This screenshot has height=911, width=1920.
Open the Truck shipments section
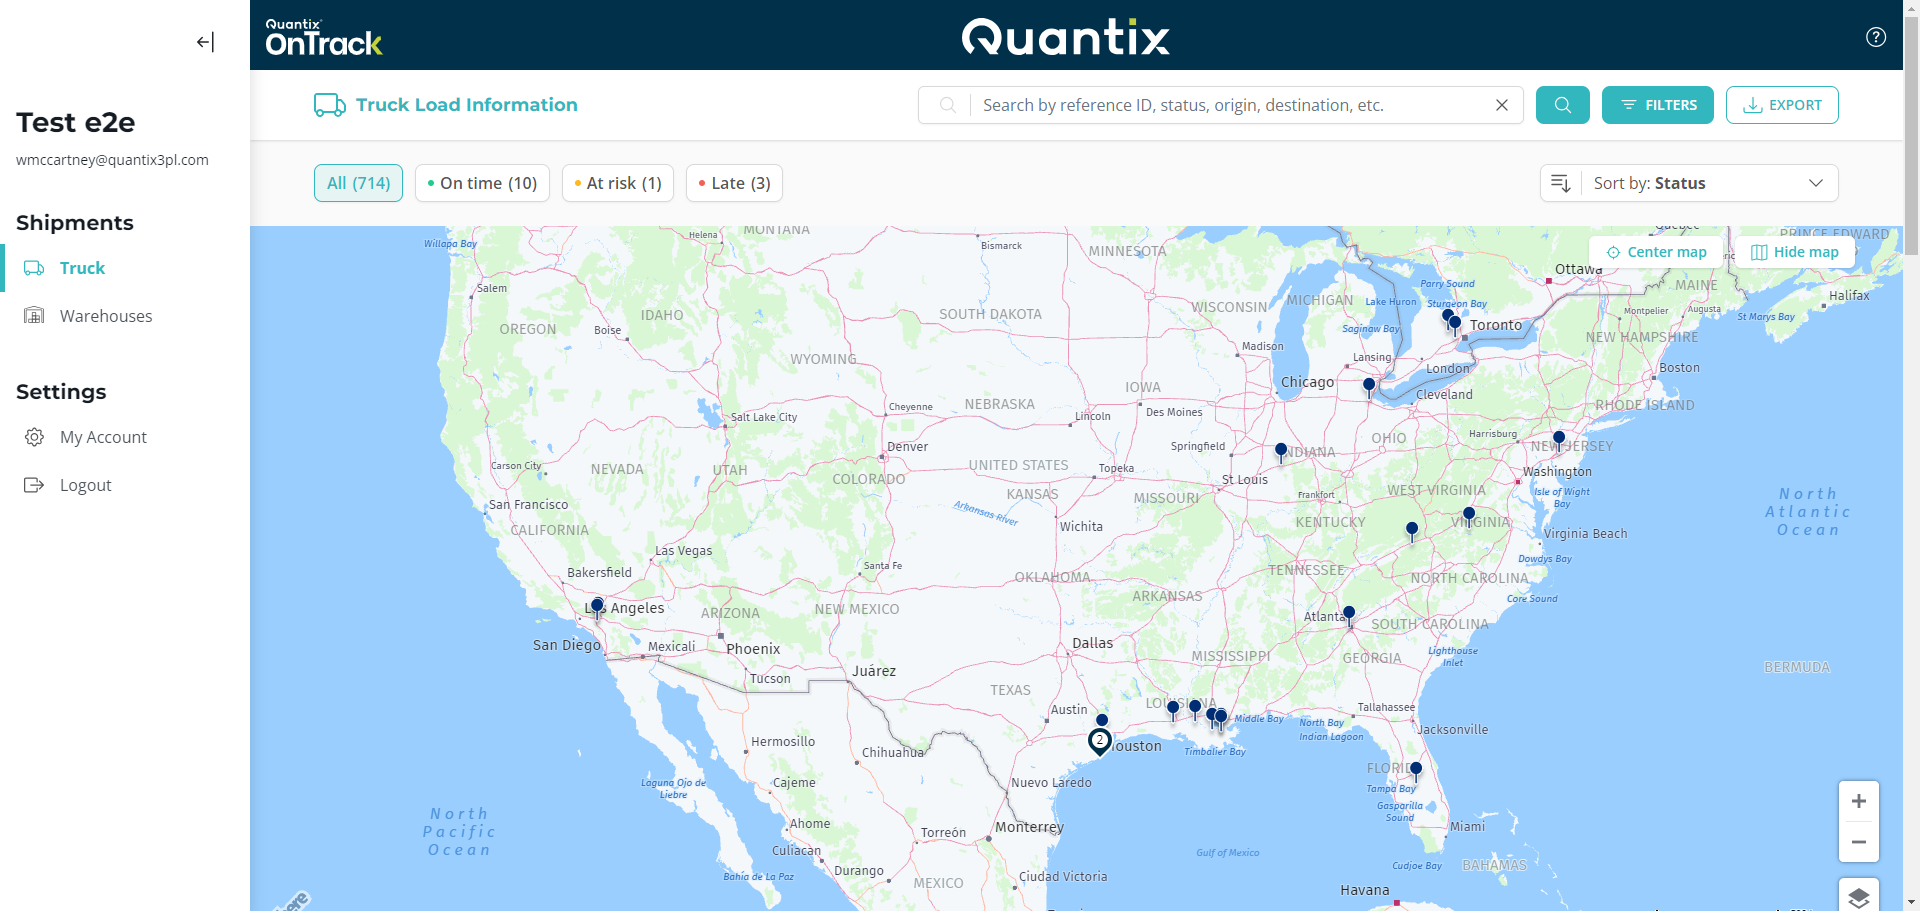(82, 267)
